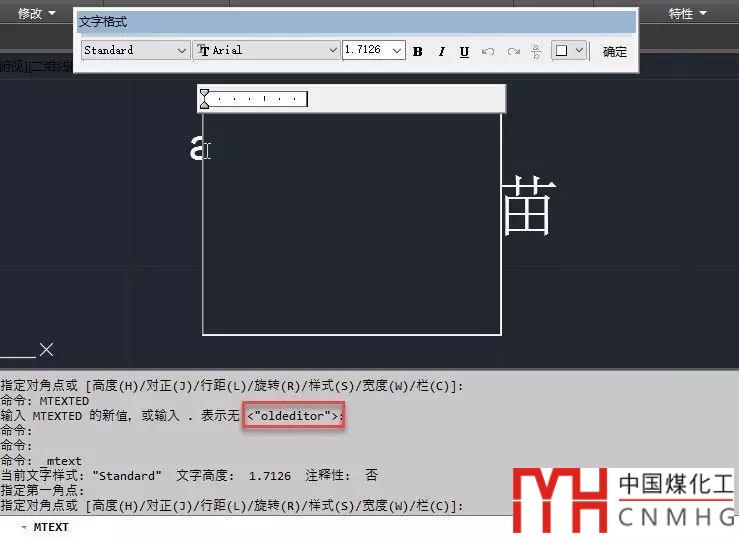Click inside the multiline text editing box
Screen dimensions: 739x538
point(352,224)
